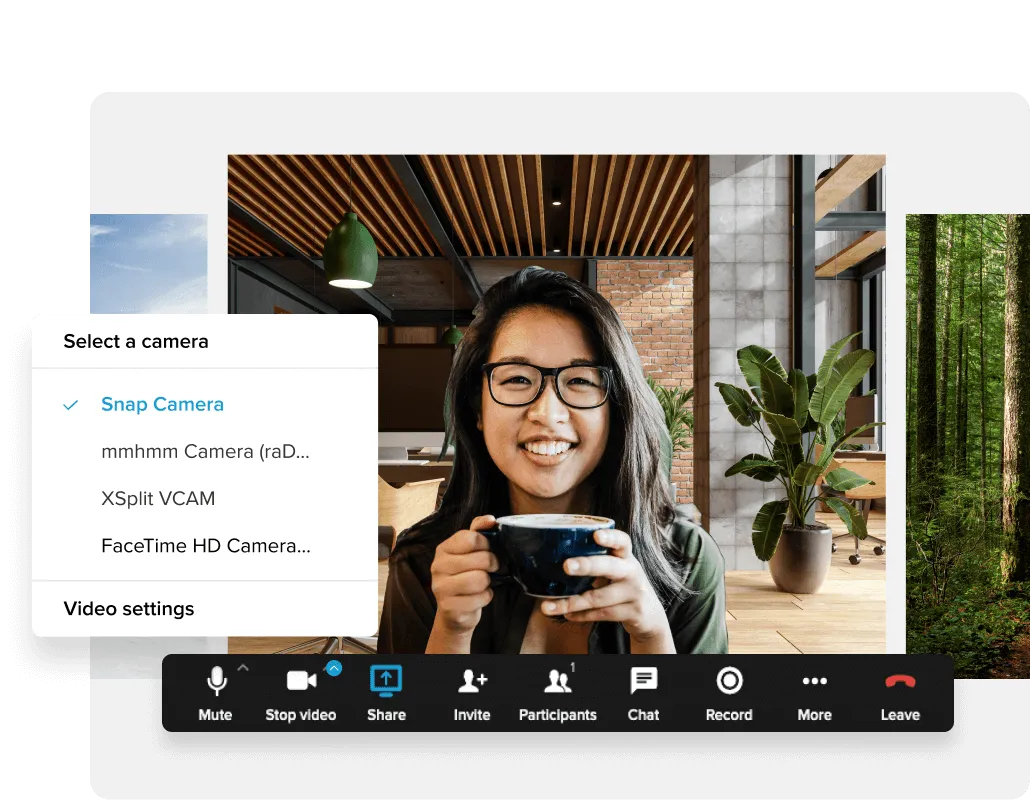Open the More options menu
This screenshot has width=1030, height=800.
coord(814,682)
